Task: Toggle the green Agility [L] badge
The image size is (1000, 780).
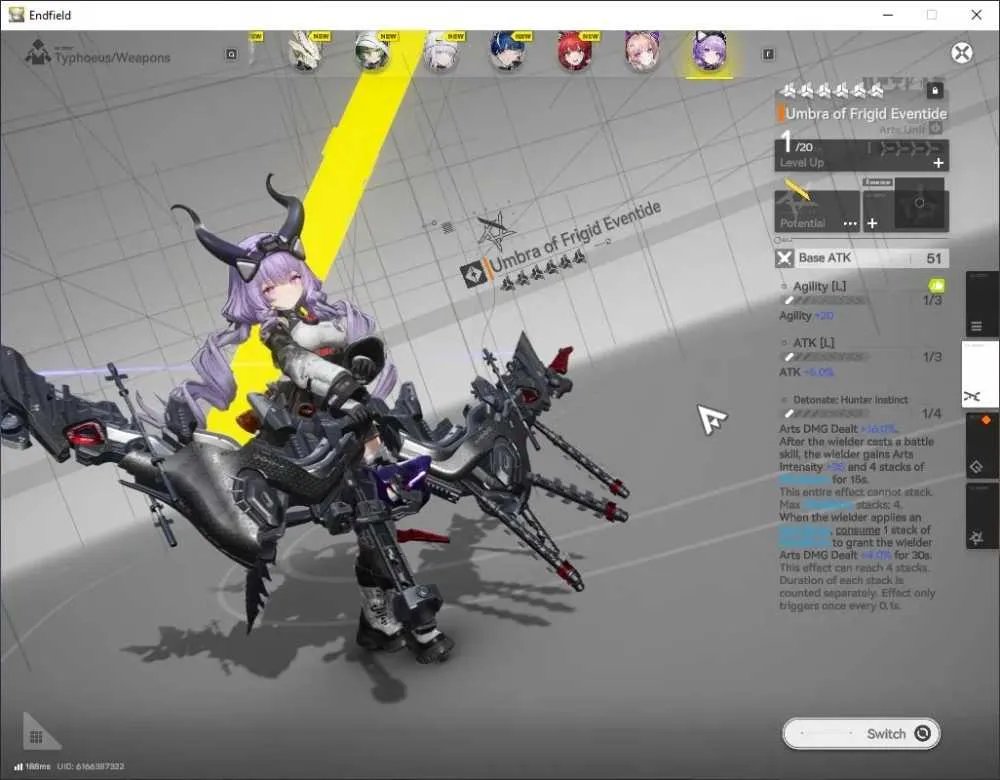Action: click(x=937, y=286)
